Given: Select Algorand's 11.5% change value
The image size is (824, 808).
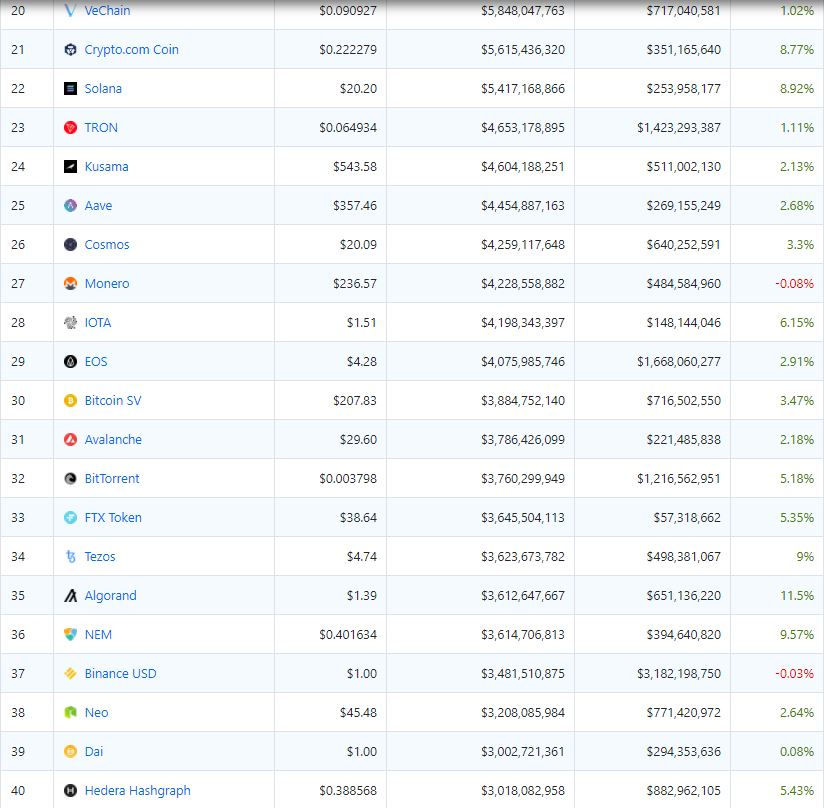Looking at the screenshot, I should 797,595.
